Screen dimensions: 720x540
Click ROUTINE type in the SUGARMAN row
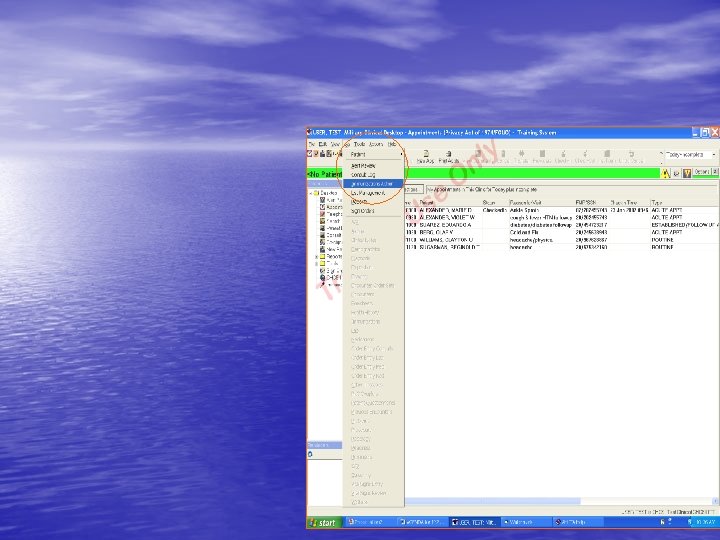point(662,247)
